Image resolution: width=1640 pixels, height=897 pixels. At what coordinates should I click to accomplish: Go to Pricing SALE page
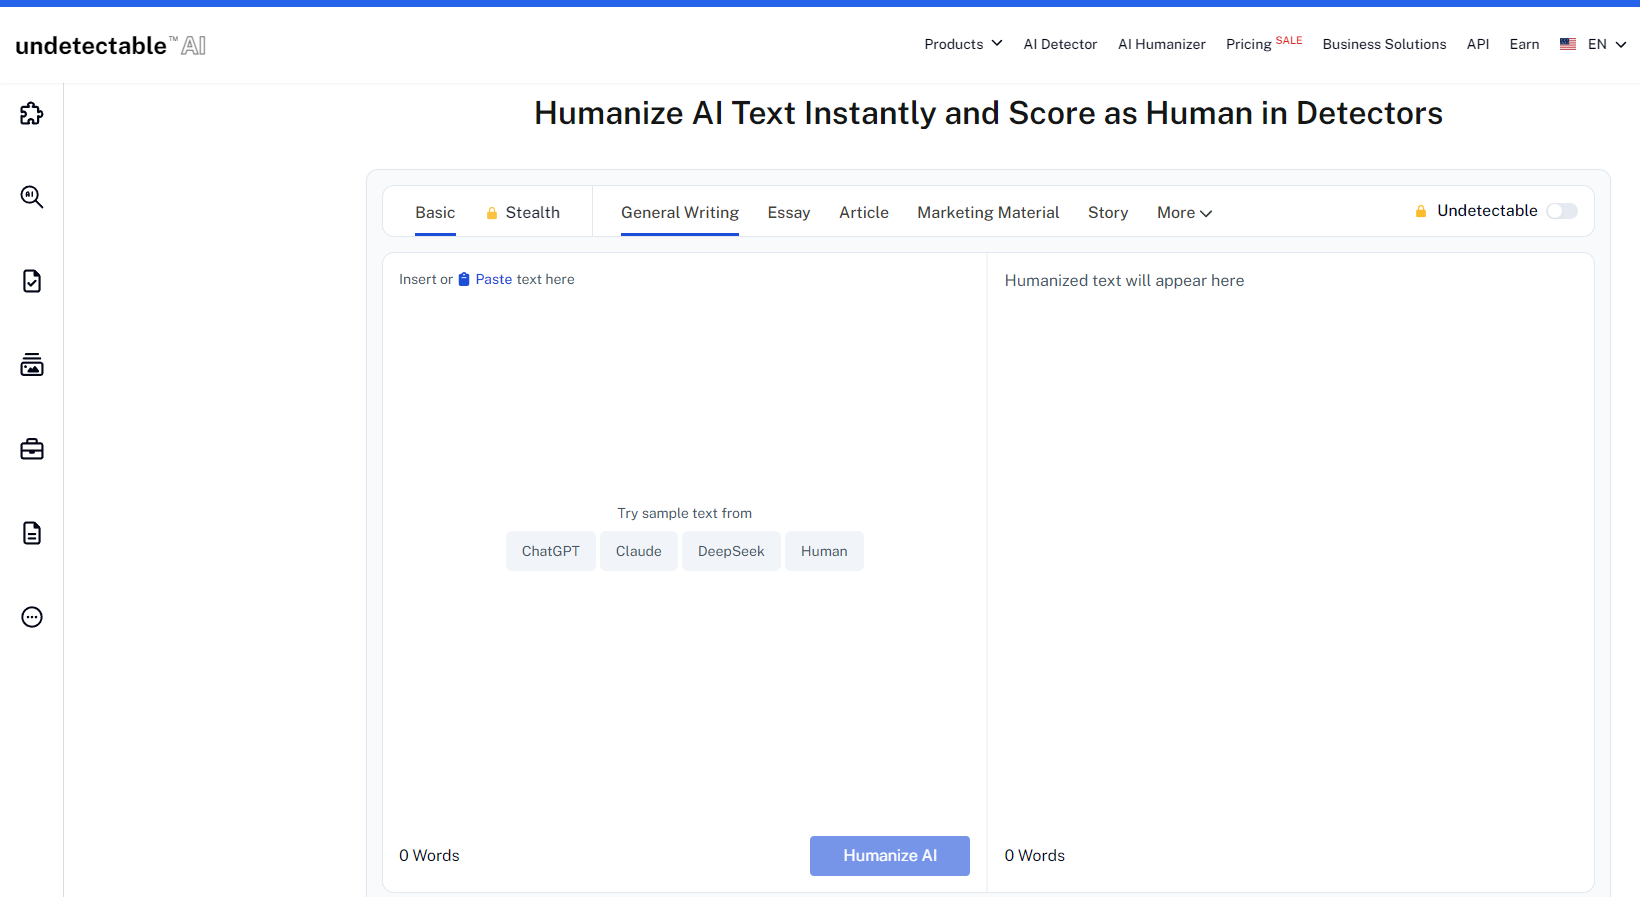[1264, 43]
